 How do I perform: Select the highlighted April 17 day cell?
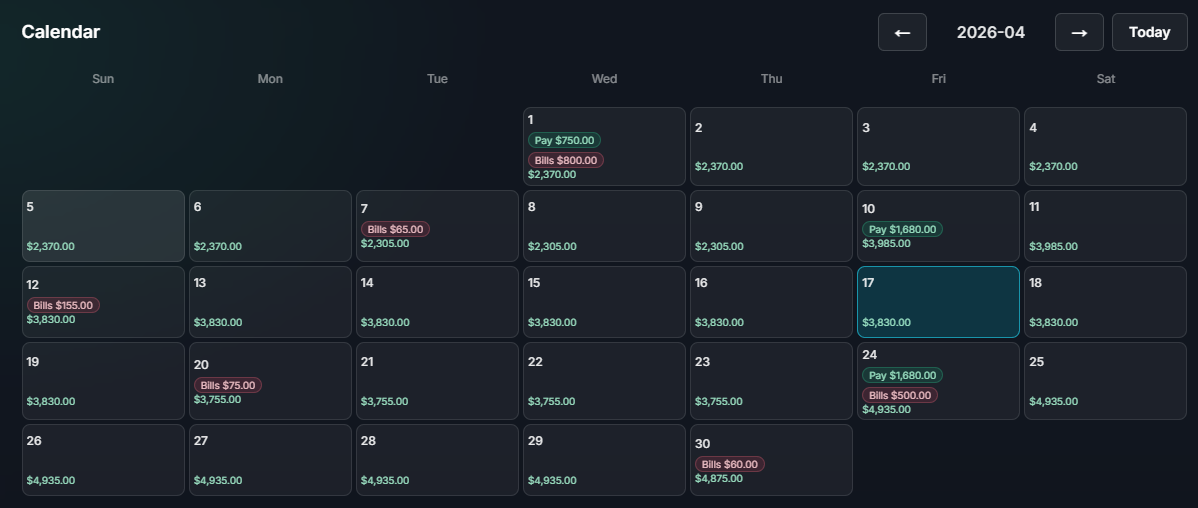[938, 302]
